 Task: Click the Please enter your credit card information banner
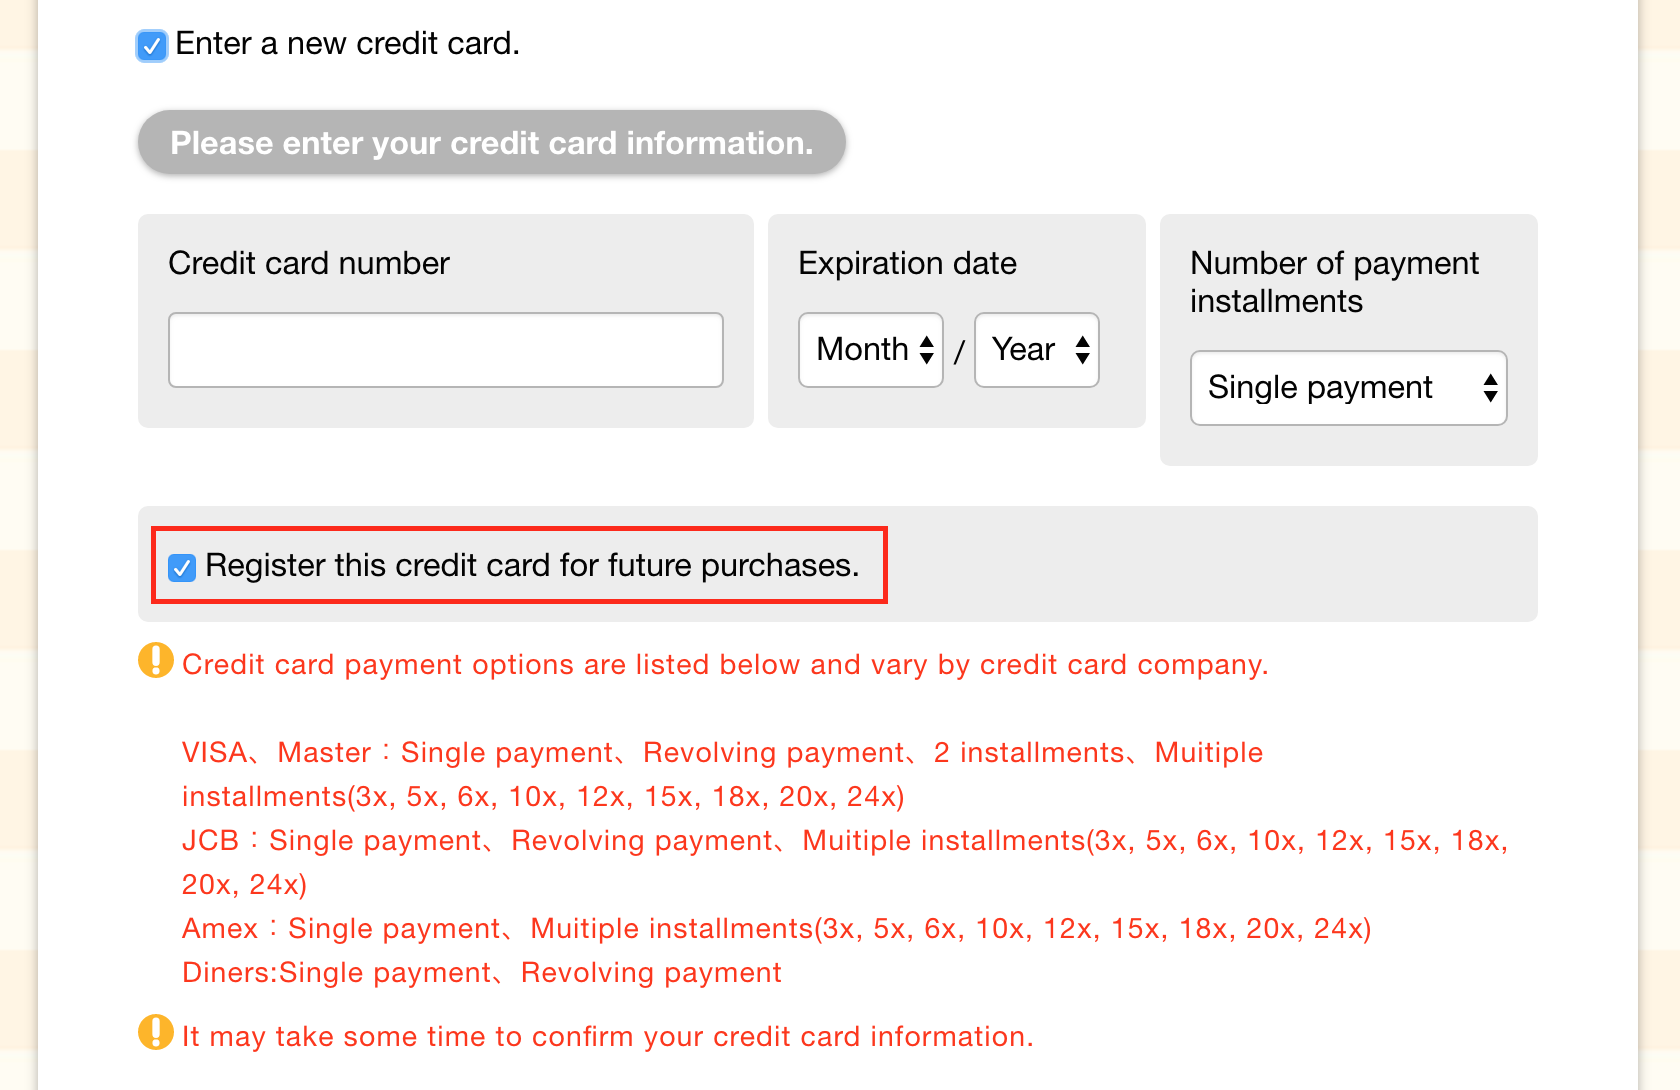492,143
